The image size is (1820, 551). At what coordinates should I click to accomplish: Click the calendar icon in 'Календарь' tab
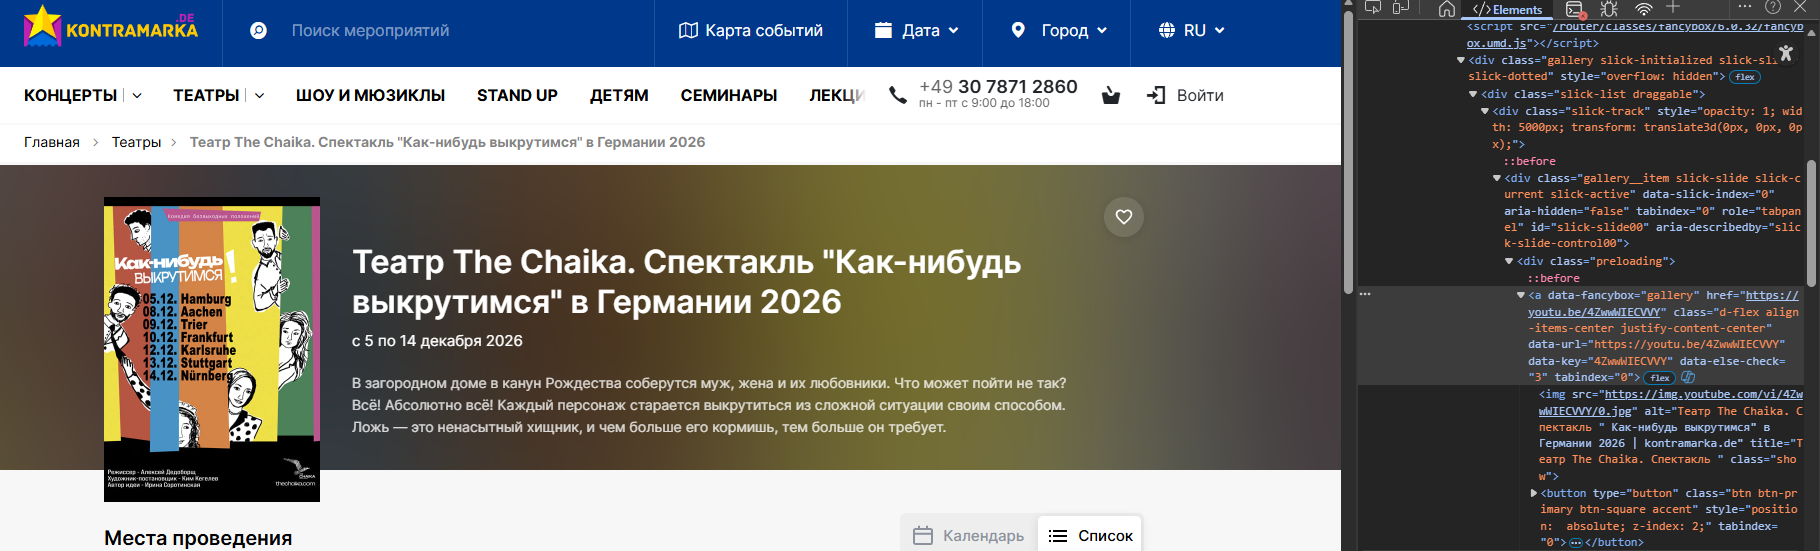pyautogui.click(x=923, y=536)
